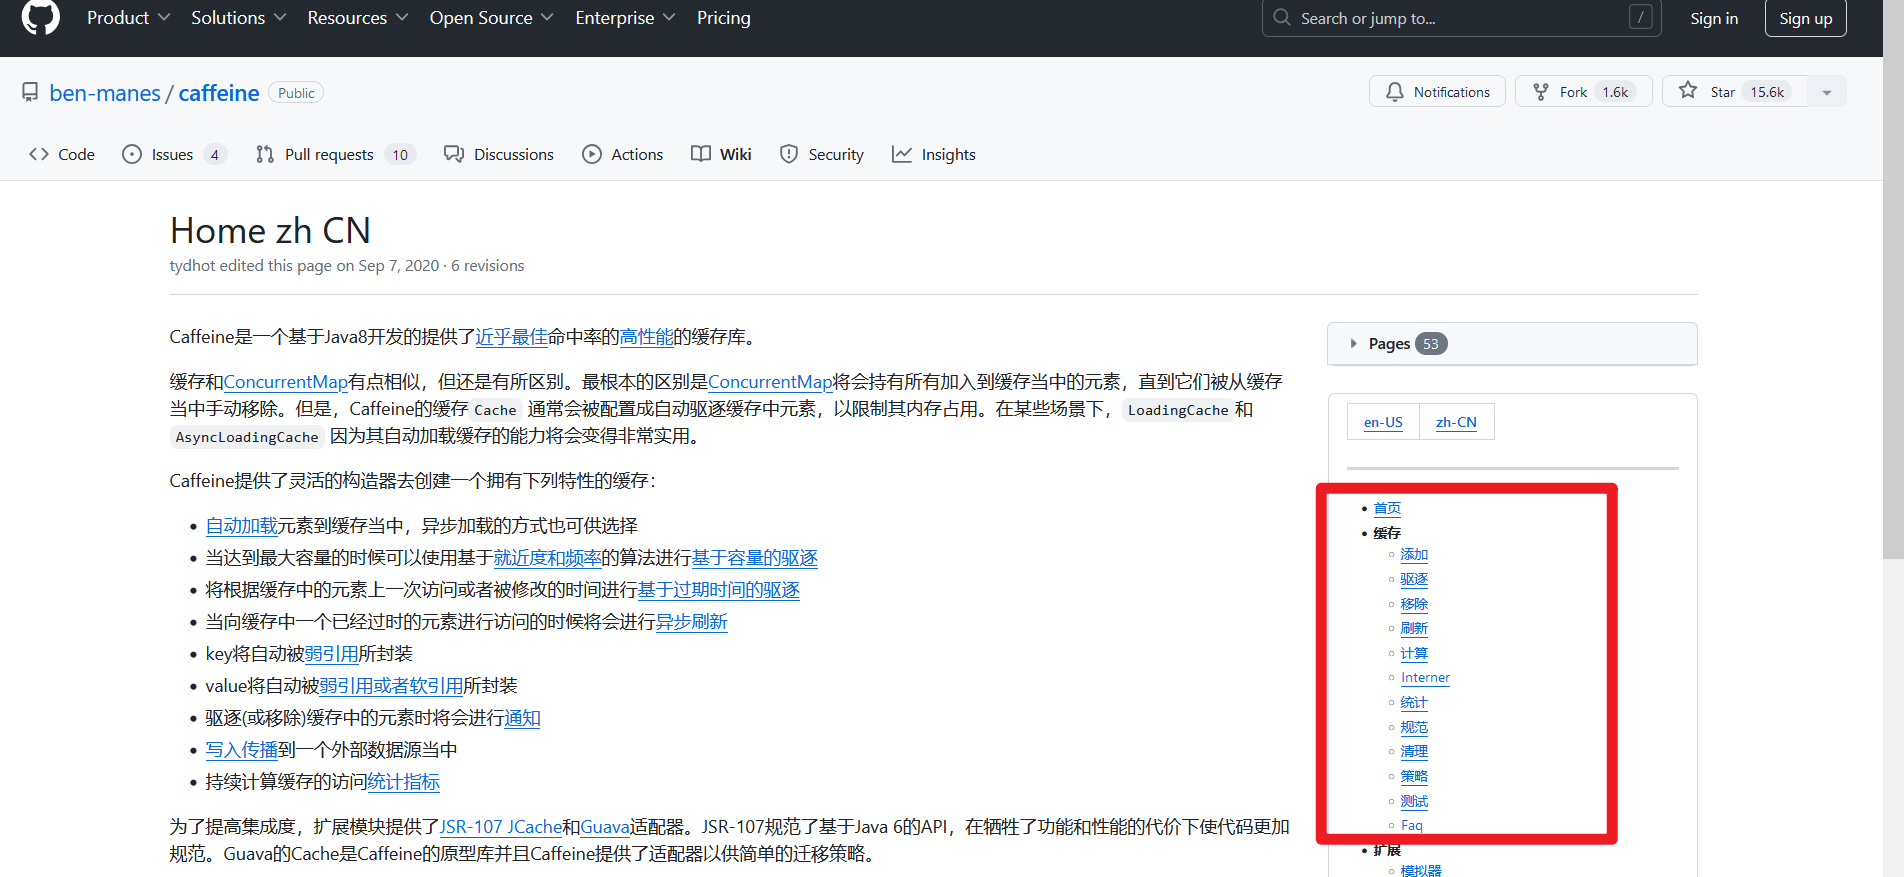Select the en-US language link
The width and height of the screenshot is (1904, 877).
point(1383,422)
